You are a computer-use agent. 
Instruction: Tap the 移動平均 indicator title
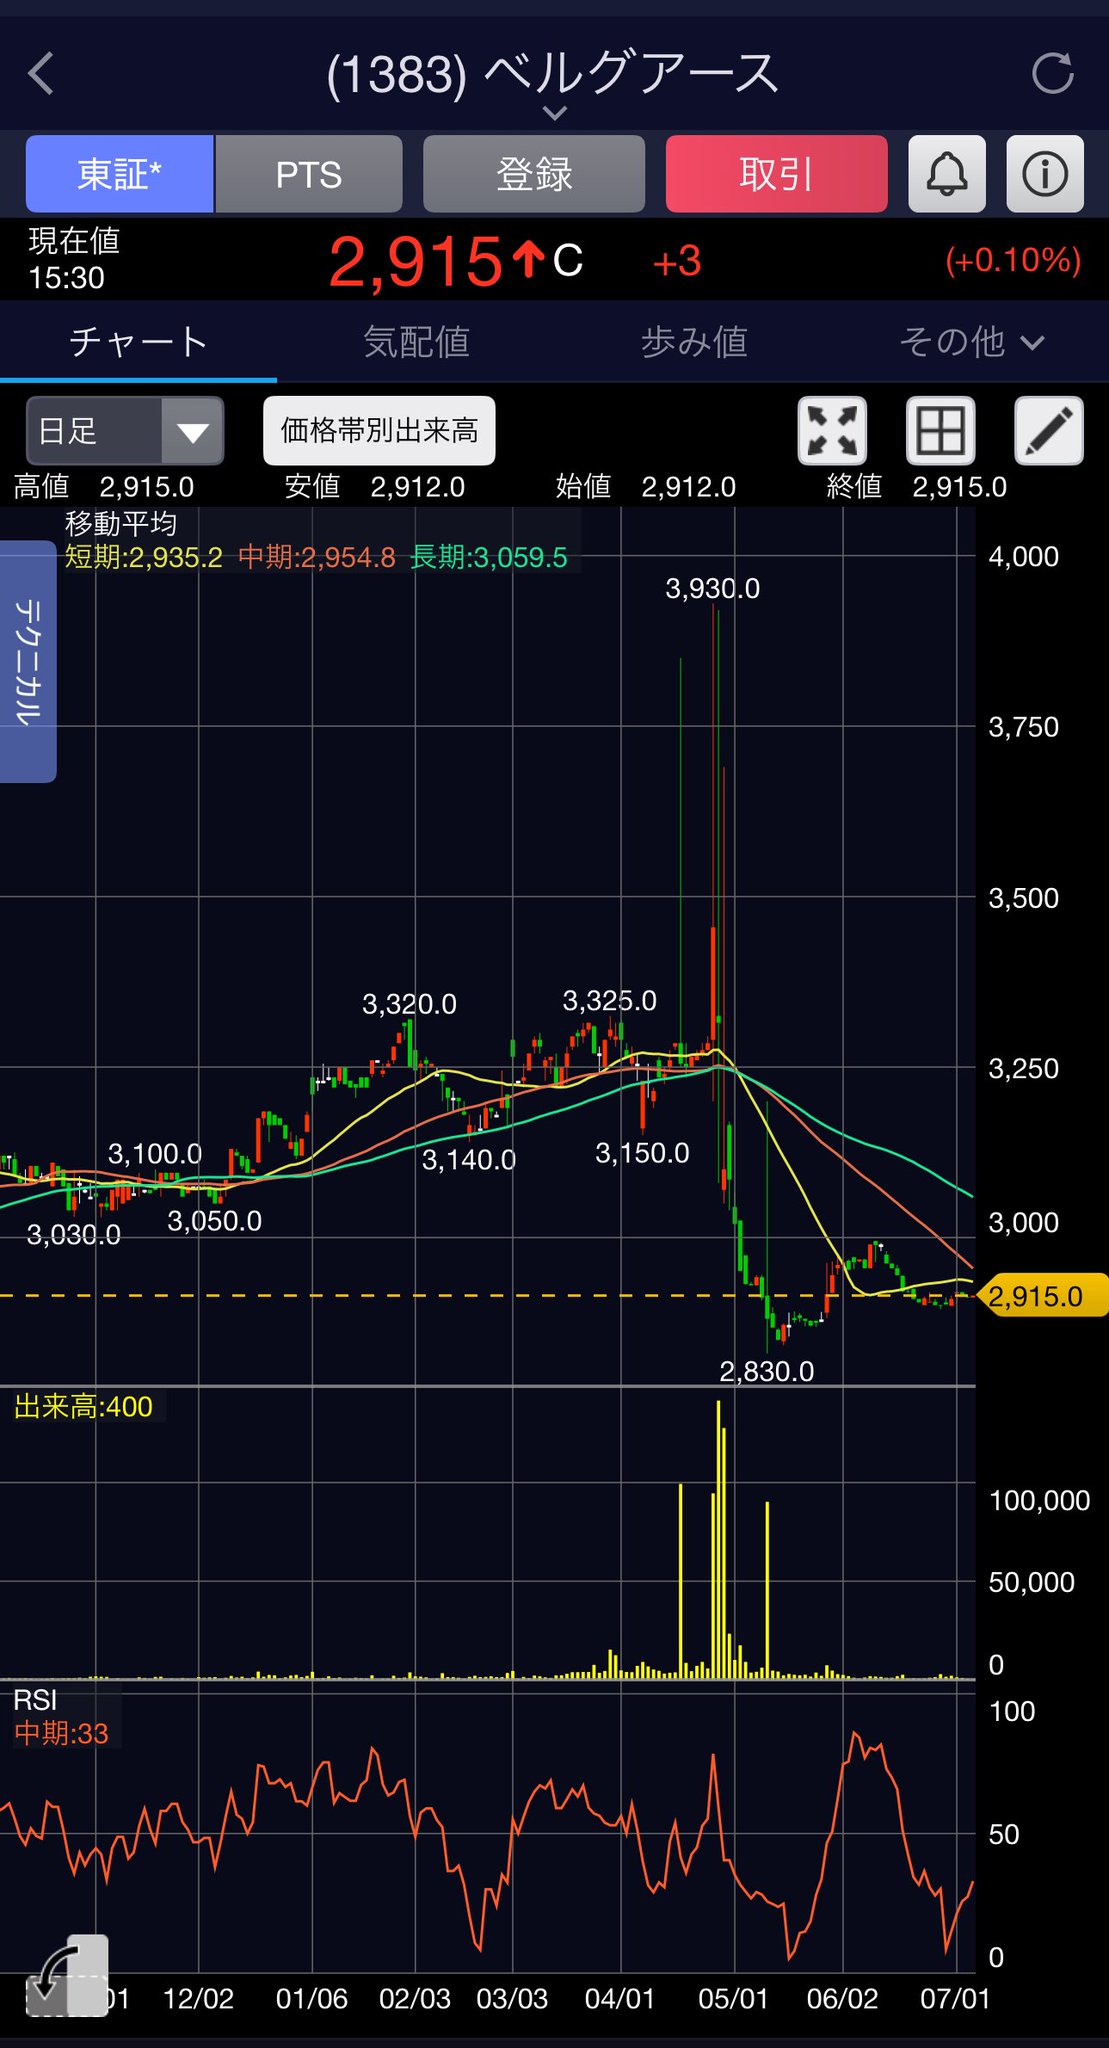coord(121,524)
